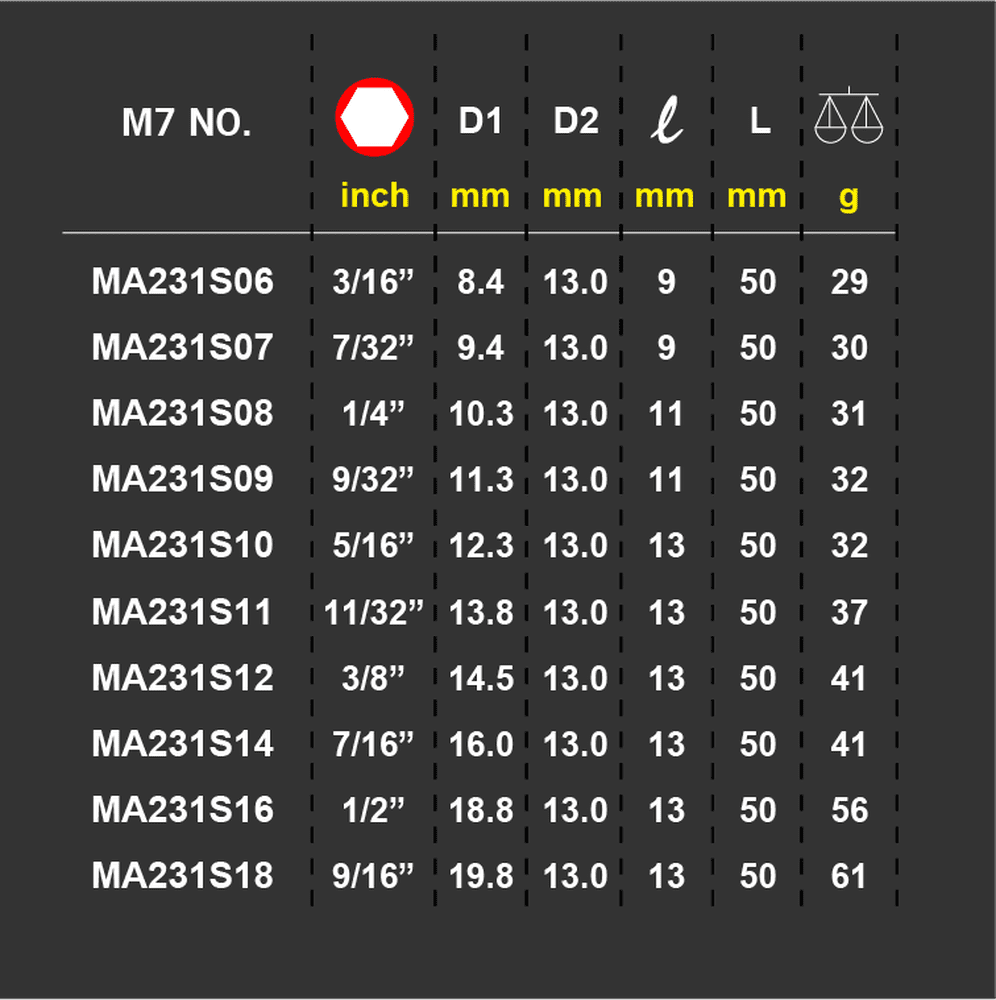The width and height of the screenshot is (996, 1000).
Task: Click the 9/32” size cell
Action: (x=373, y=479)
